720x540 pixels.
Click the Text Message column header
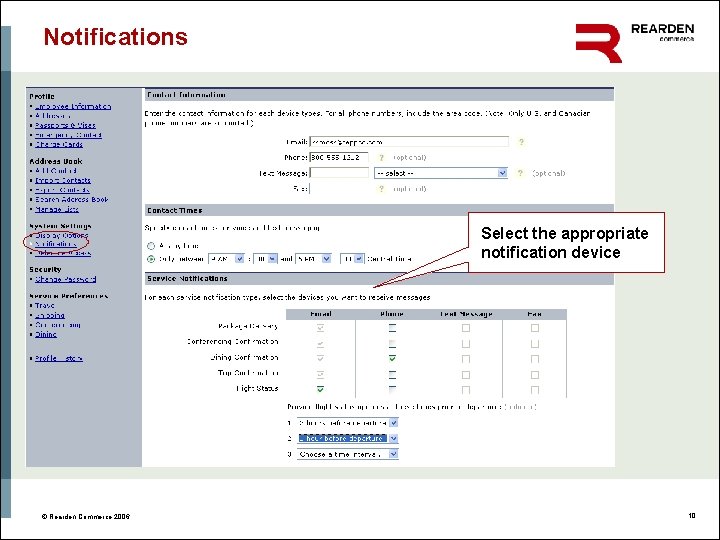pos(466,314)
